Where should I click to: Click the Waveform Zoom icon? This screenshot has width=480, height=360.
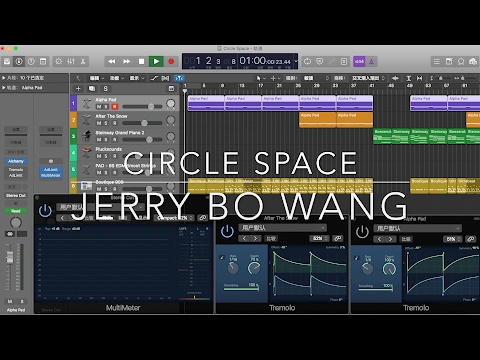[395, 78]
